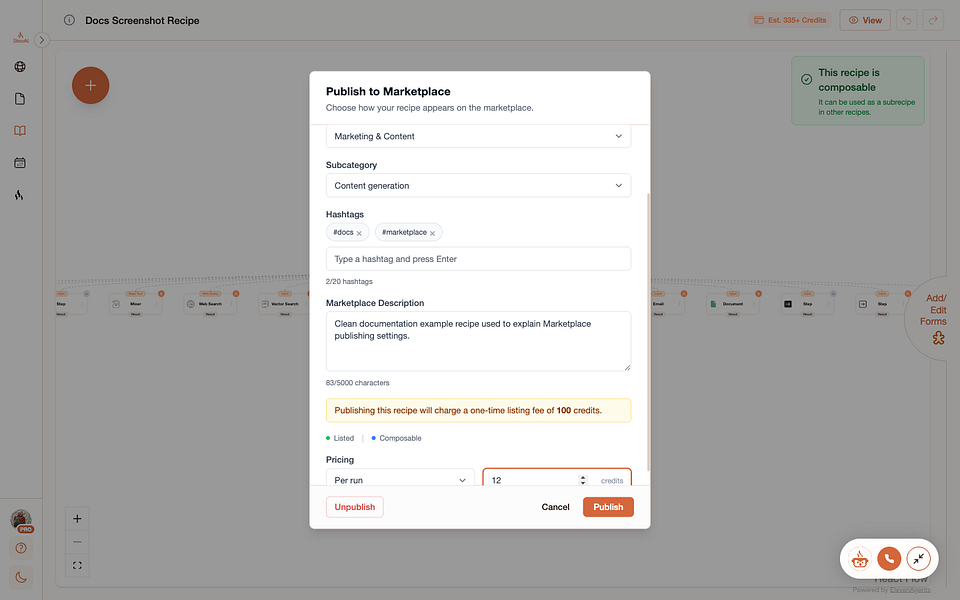The image size is (960, 600).
Task: Click the listing fee warning notice
Action: (x=478, y=410)
